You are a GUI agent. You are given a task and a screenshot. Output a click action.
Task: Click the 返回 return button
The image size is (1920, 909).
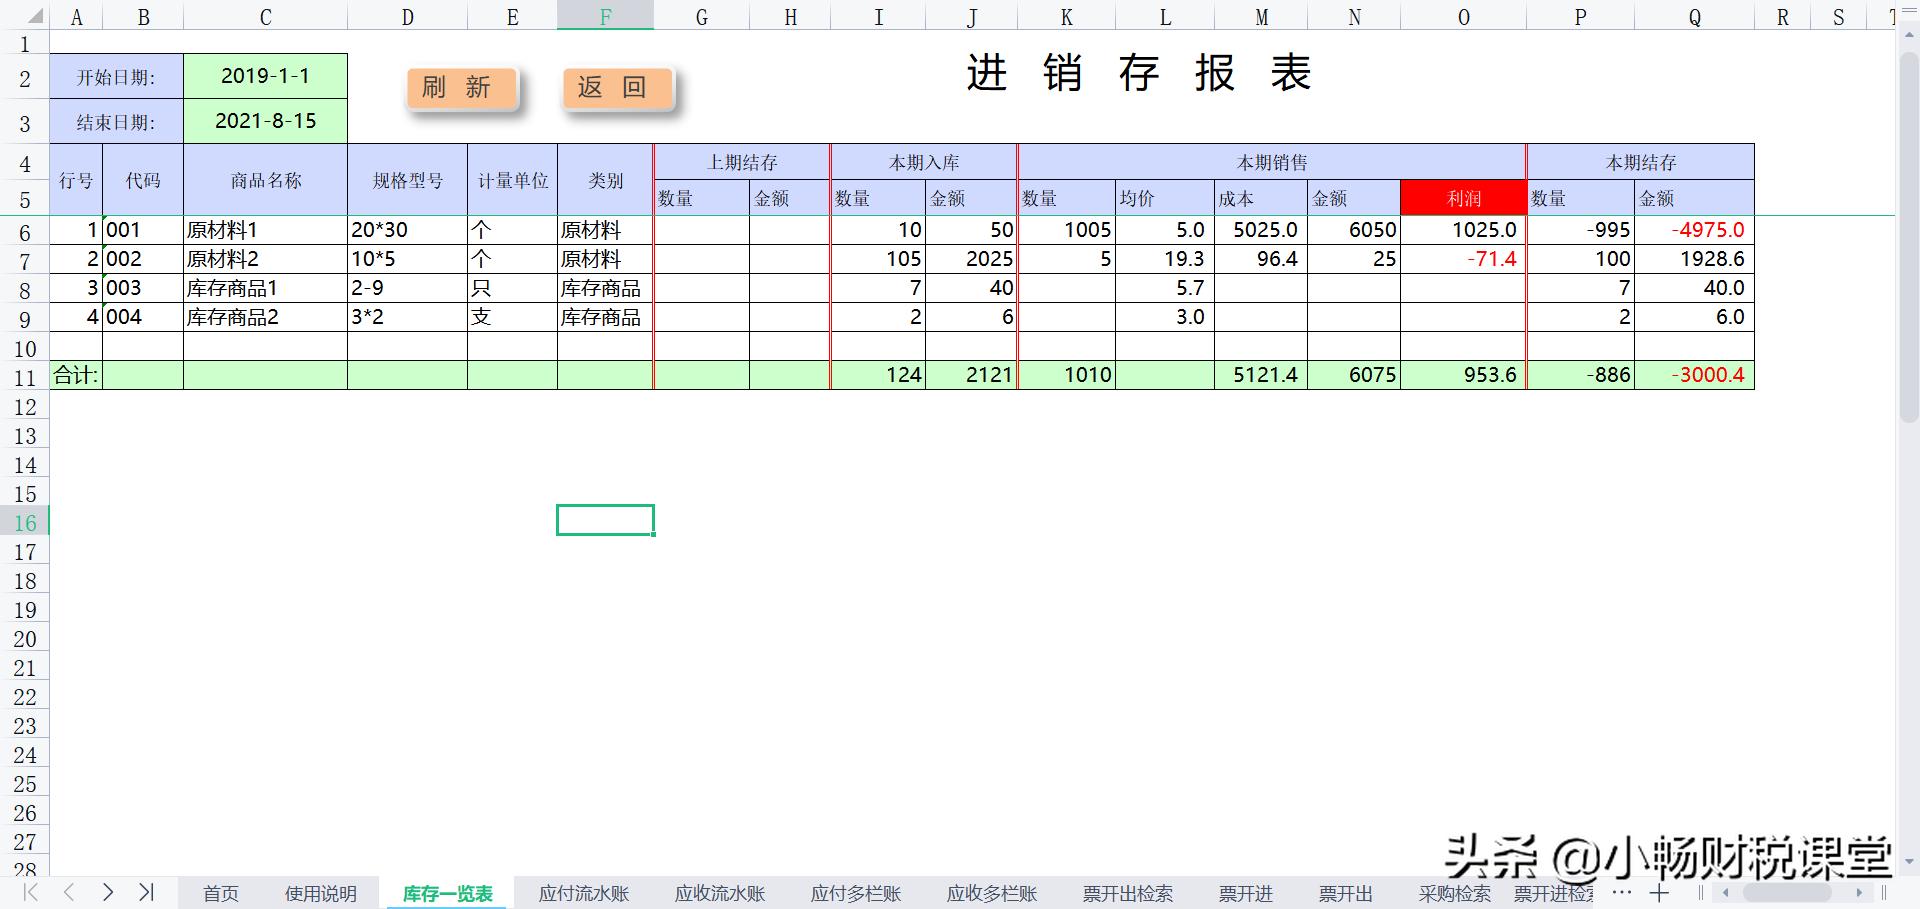tap(616, 87)
